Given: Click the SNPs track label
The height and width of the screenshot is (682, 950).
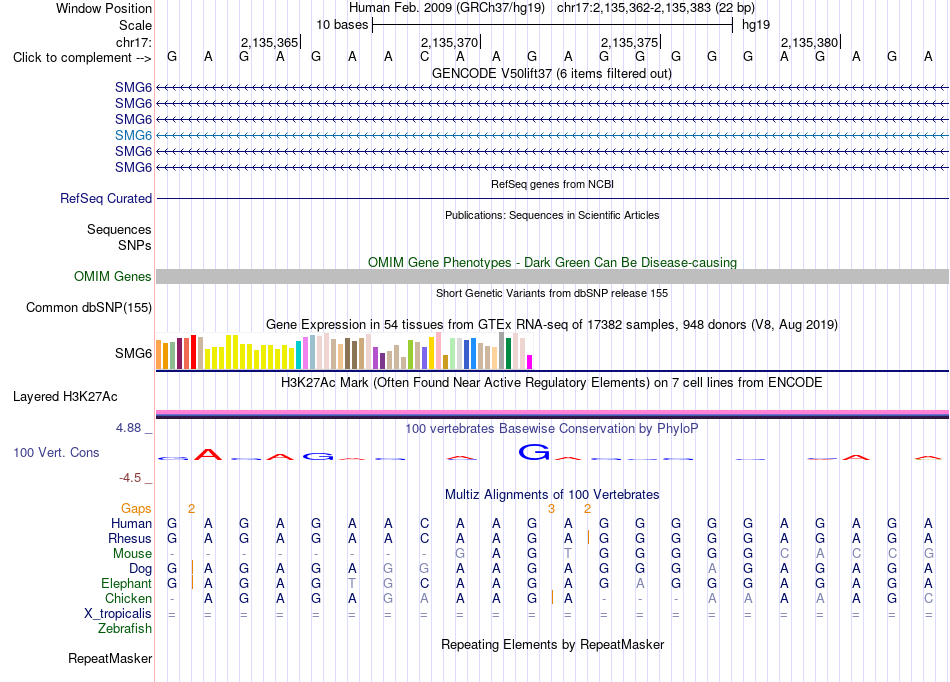Looking at the screenshot, I should (135, 245).
